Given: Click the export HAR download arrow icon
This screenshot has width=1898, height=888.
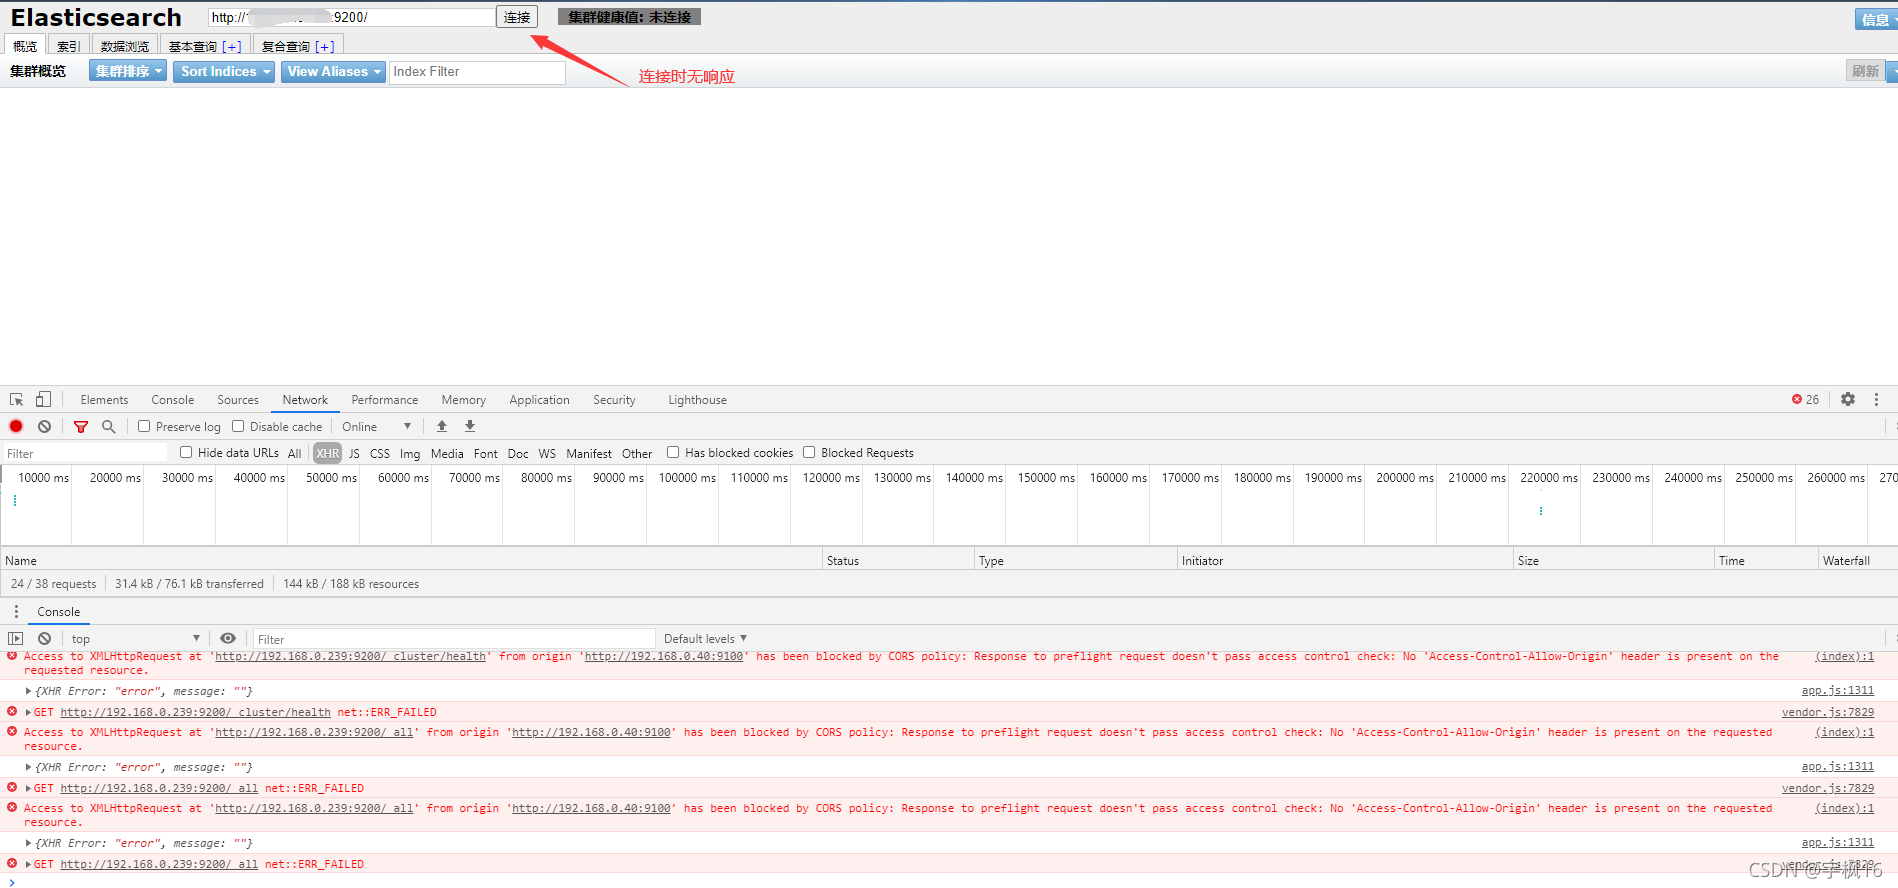Looking at the screenshot, I should click(x=470, y=426).
